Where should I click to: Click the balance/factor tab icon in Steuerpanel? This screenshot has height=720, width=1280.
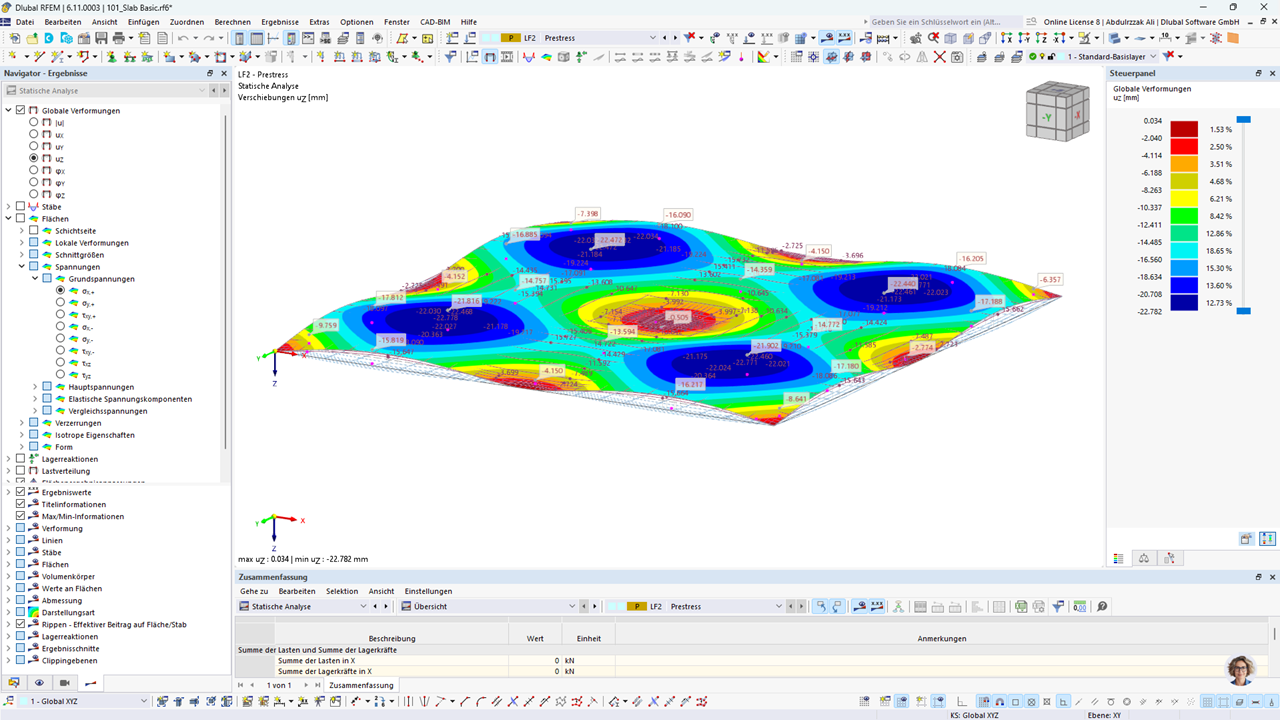pos(1144,558)
